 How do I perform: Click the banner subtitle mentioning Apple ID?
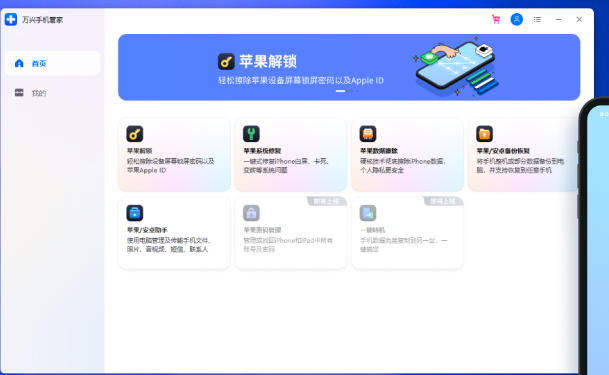[301, 80]
